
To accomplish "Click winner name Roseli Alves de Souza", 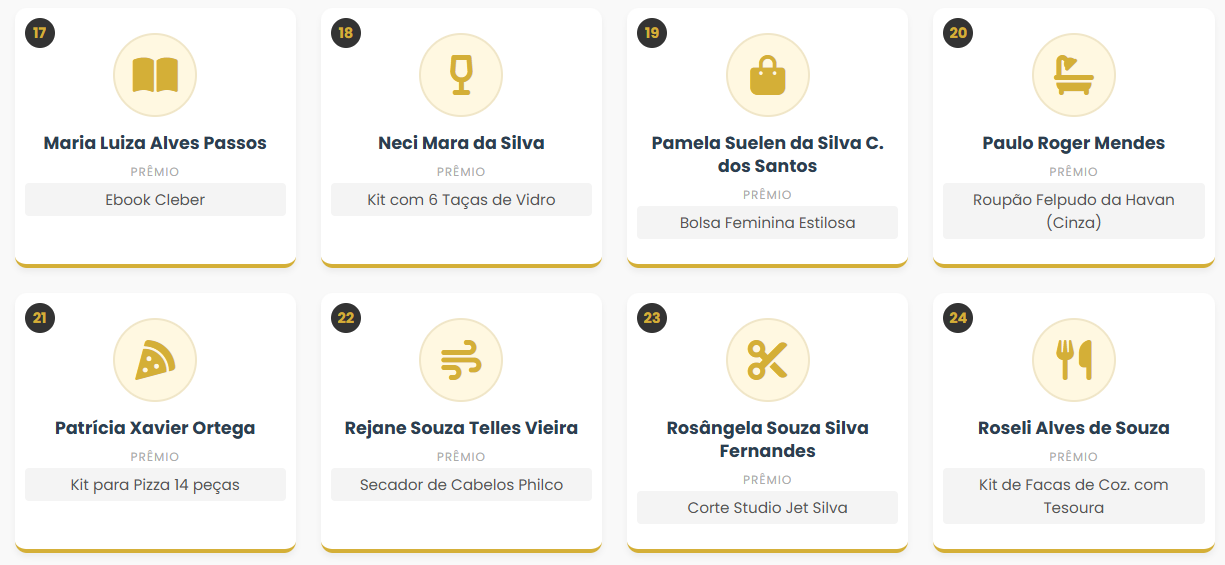I will [1073, 428].
